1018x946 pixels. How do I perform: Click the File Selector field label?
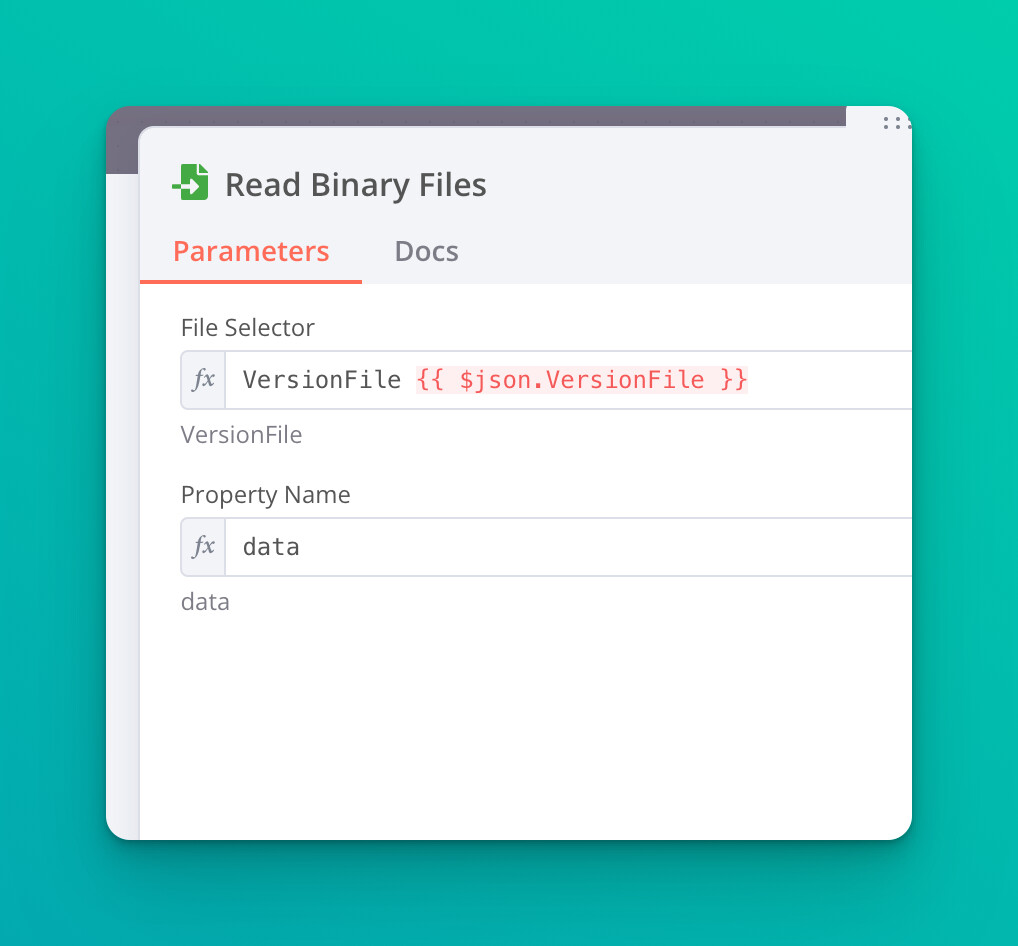(247, 327)
